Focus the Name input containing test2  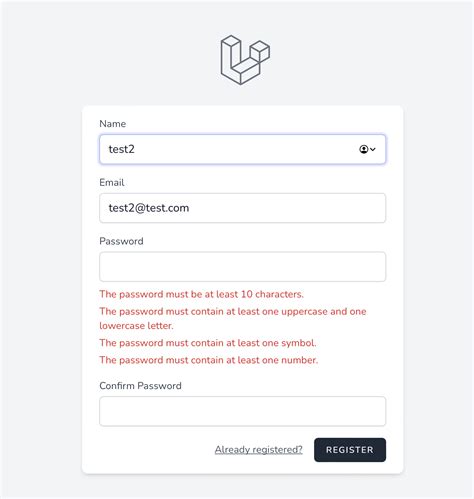(x=242, y=149)
